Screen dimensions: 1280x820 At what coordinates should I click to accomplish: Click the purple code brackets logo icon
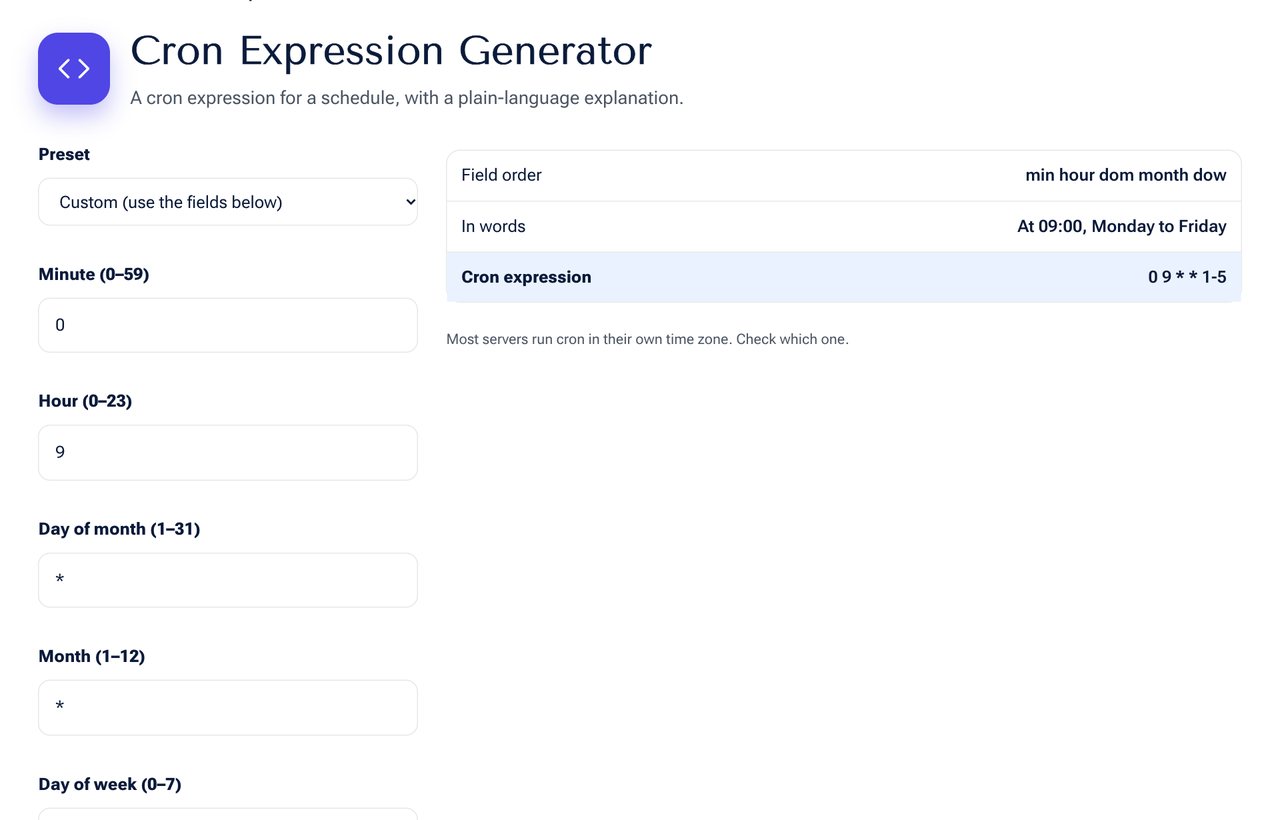click(74, 69)
